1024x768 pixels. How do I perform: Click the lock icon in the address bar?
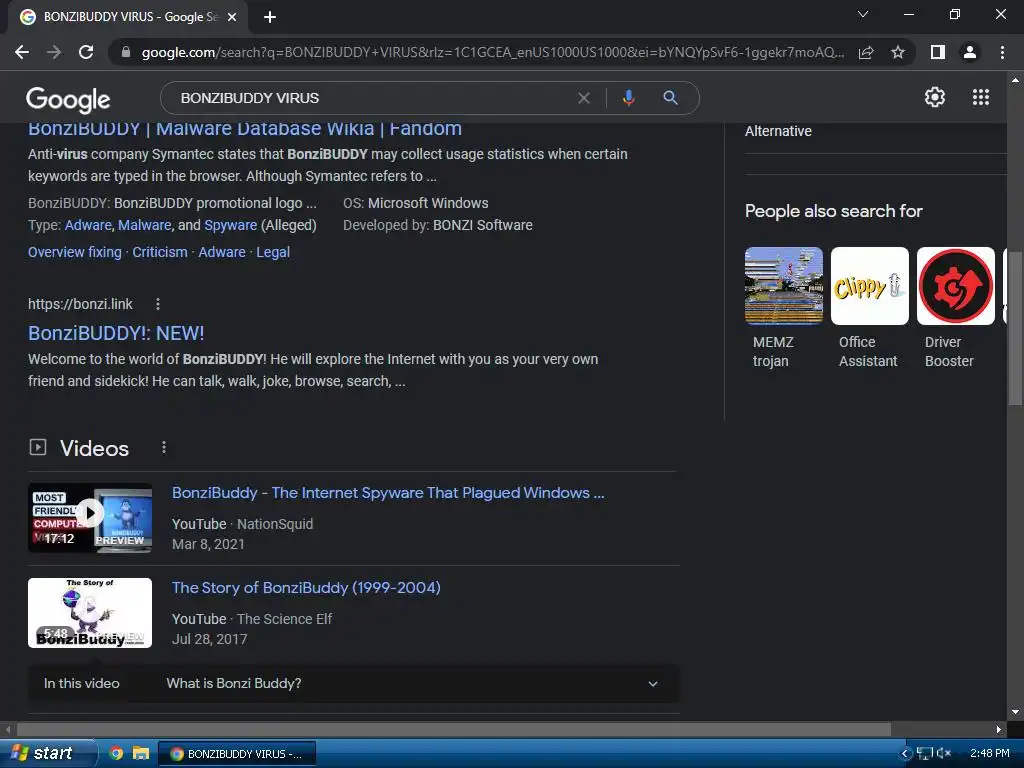126,52
